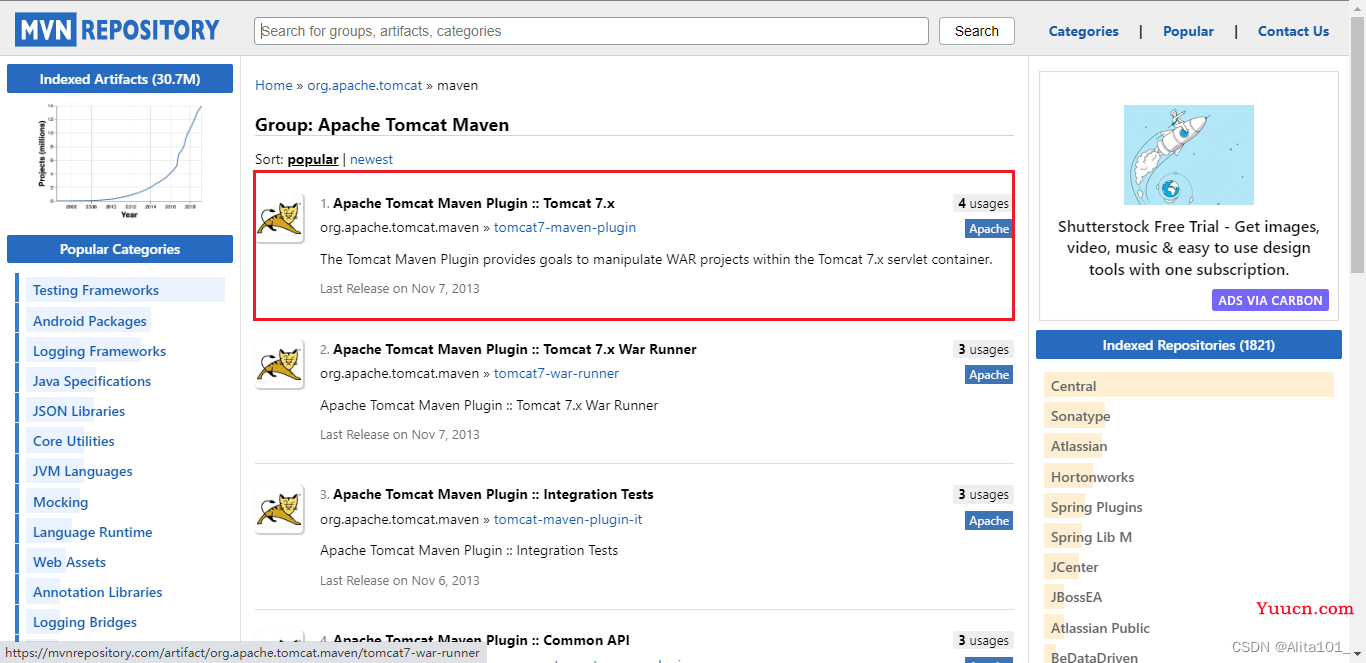Viewport: 1366px width, 663px height.
Task: Open the Spring Plugins repository
Action: 1097,507
